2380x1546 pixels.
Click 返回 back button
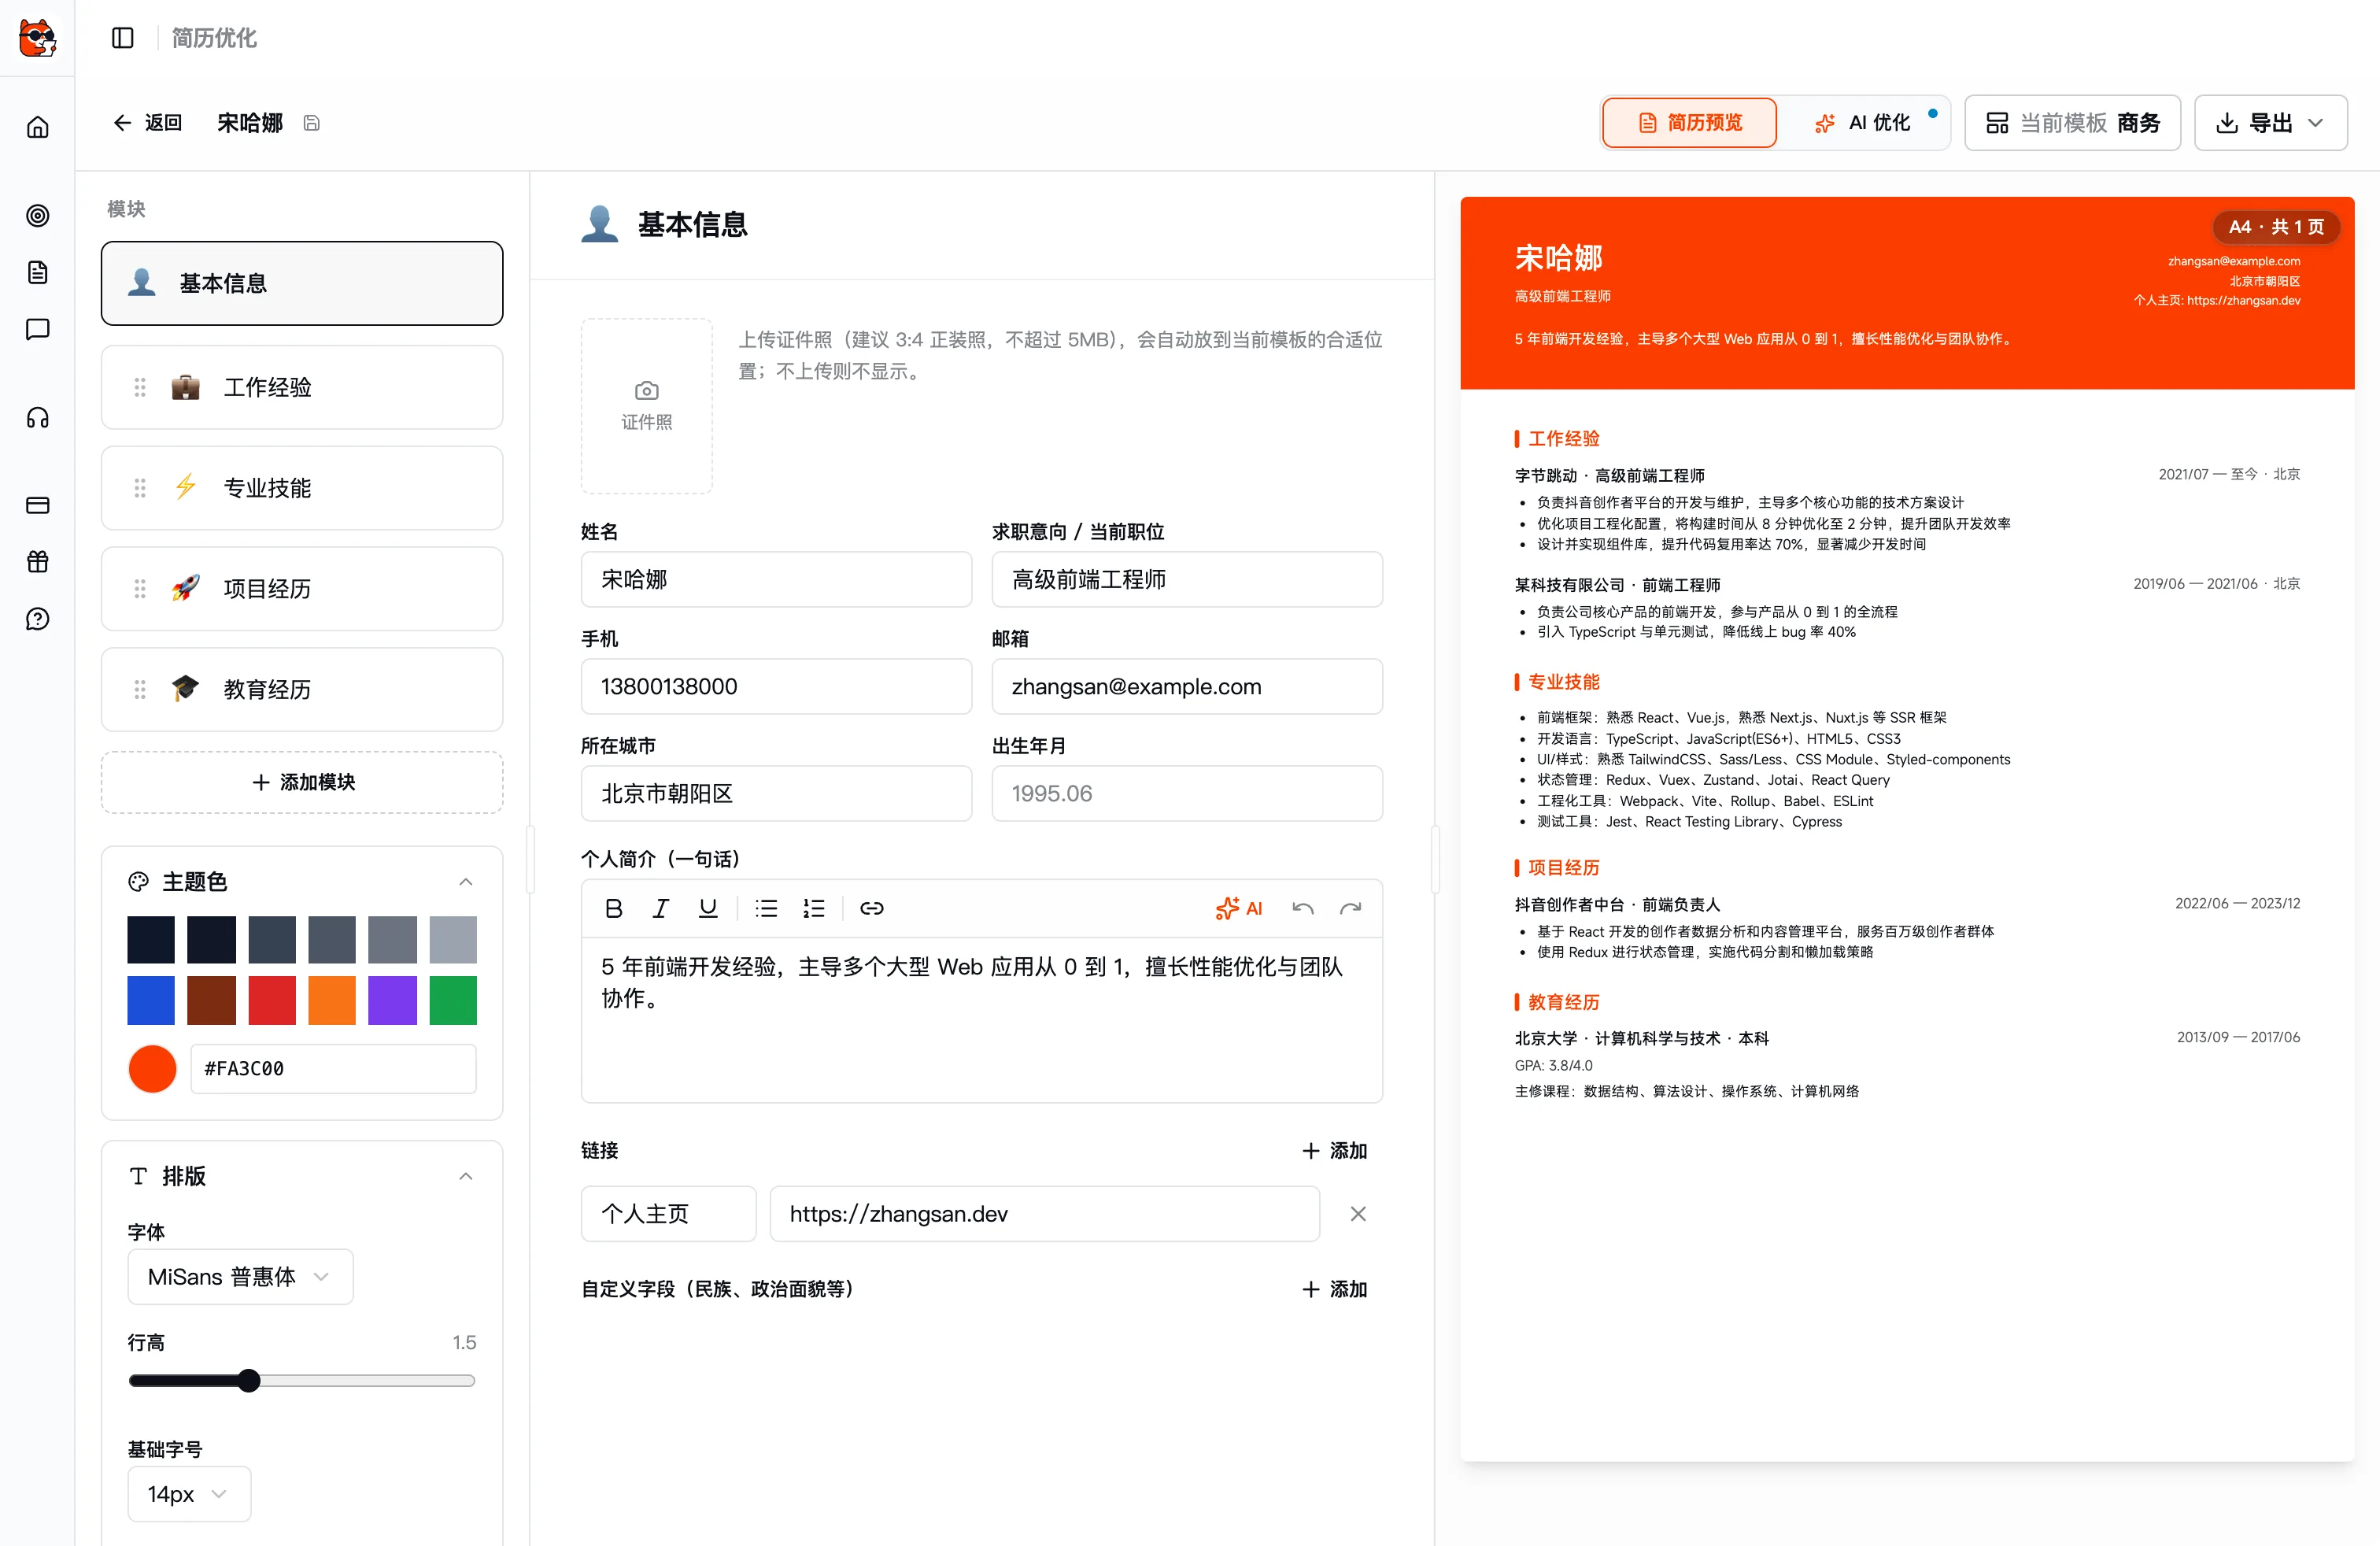[x=148, y=123]
